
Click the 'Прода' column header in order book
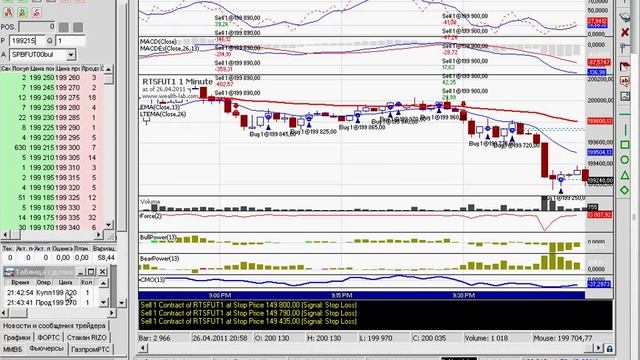(90, 69)
